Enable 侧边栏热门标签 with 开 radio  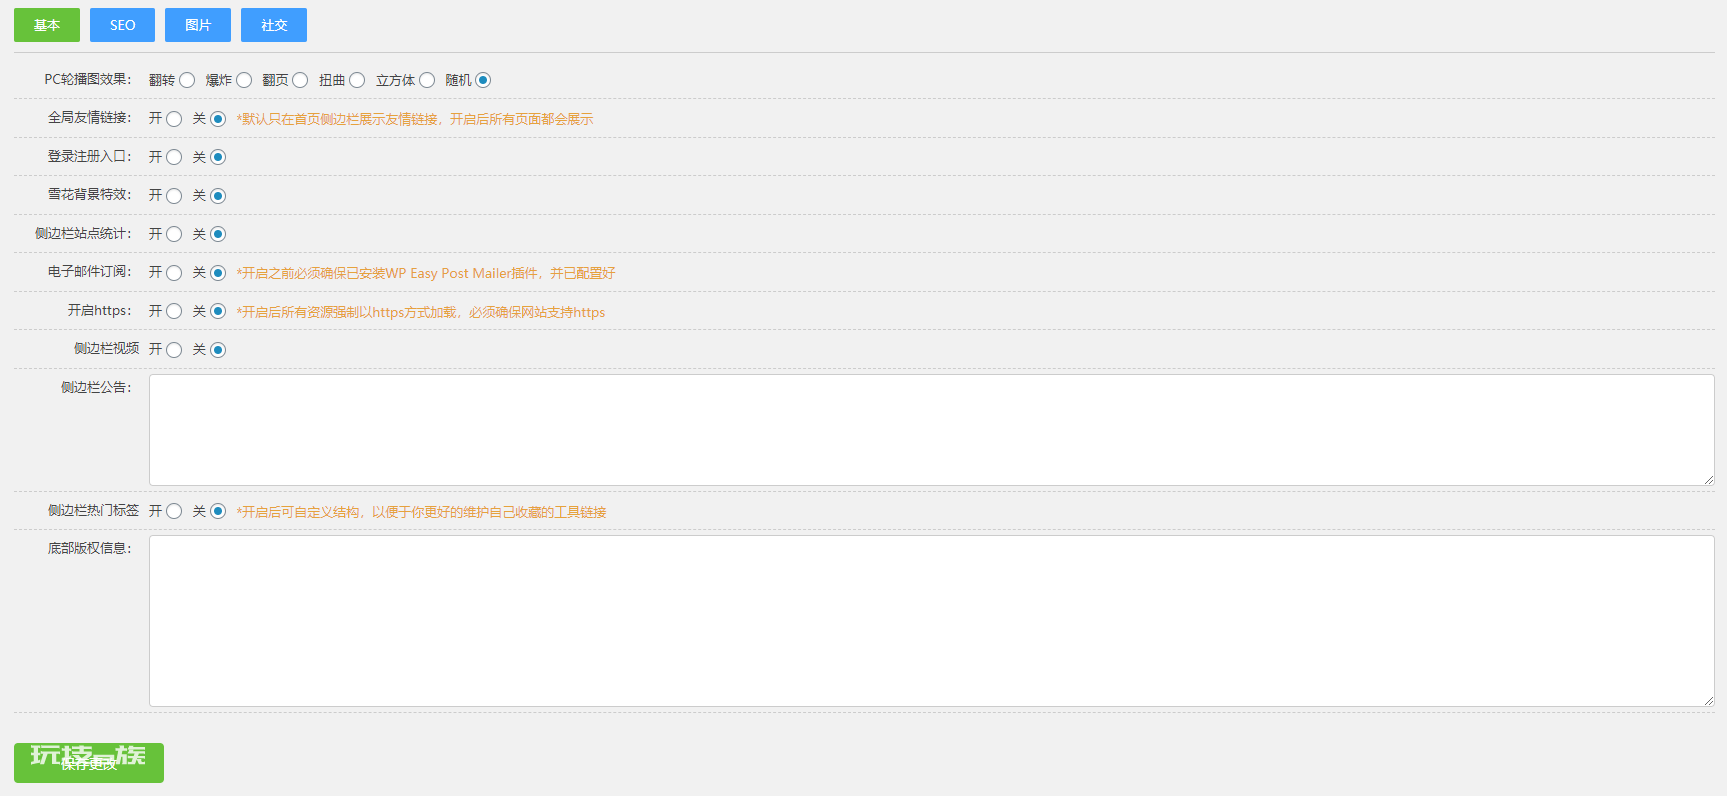(x=174, y=511)
